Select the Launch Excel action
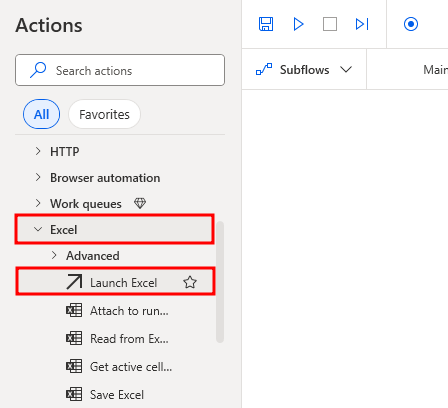 (115, 282)
